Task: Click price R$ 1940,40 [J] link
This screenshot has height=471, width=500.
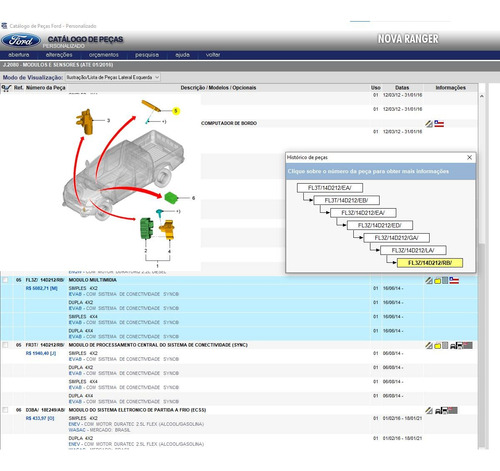Action: [x=41, y=353]
